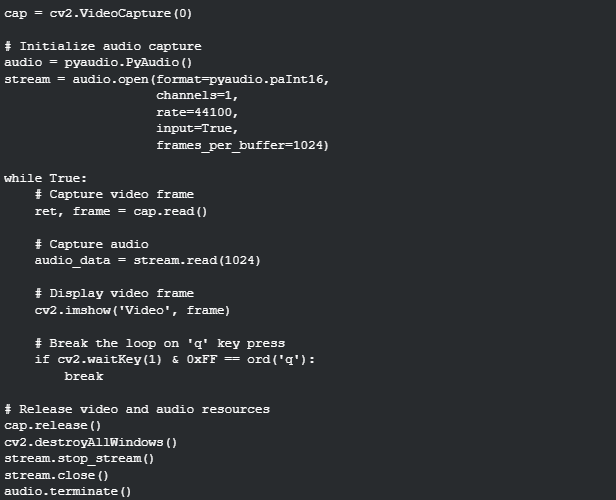Click the stream.stop_stream() line
Viewport: 616px width, 500px height.
click(80, 458)
